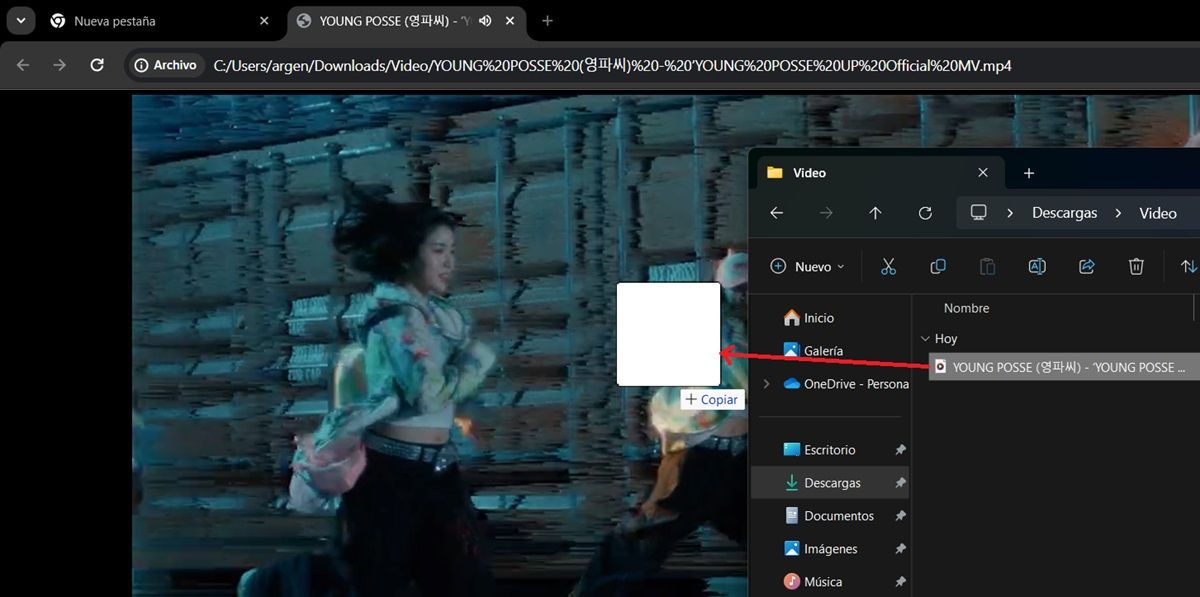Click the Delete trash icon
Screen dimensions: 1200x597
pyautogui.click(x=1136, y=267)
